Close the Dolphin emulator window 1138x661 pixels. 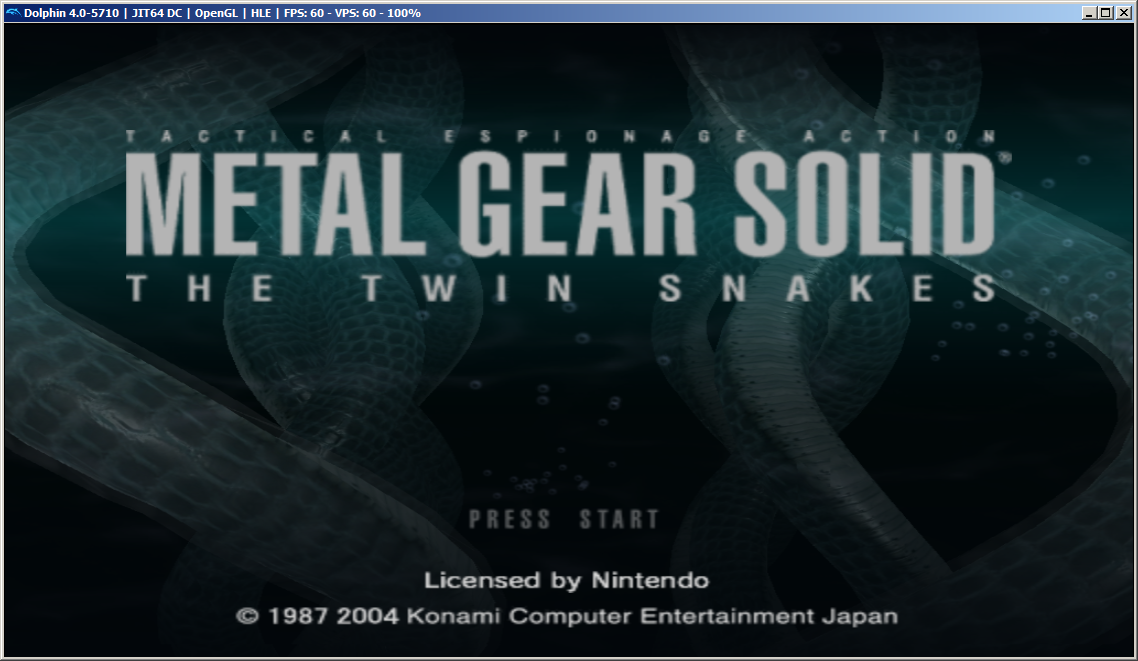coord(1122,13)
